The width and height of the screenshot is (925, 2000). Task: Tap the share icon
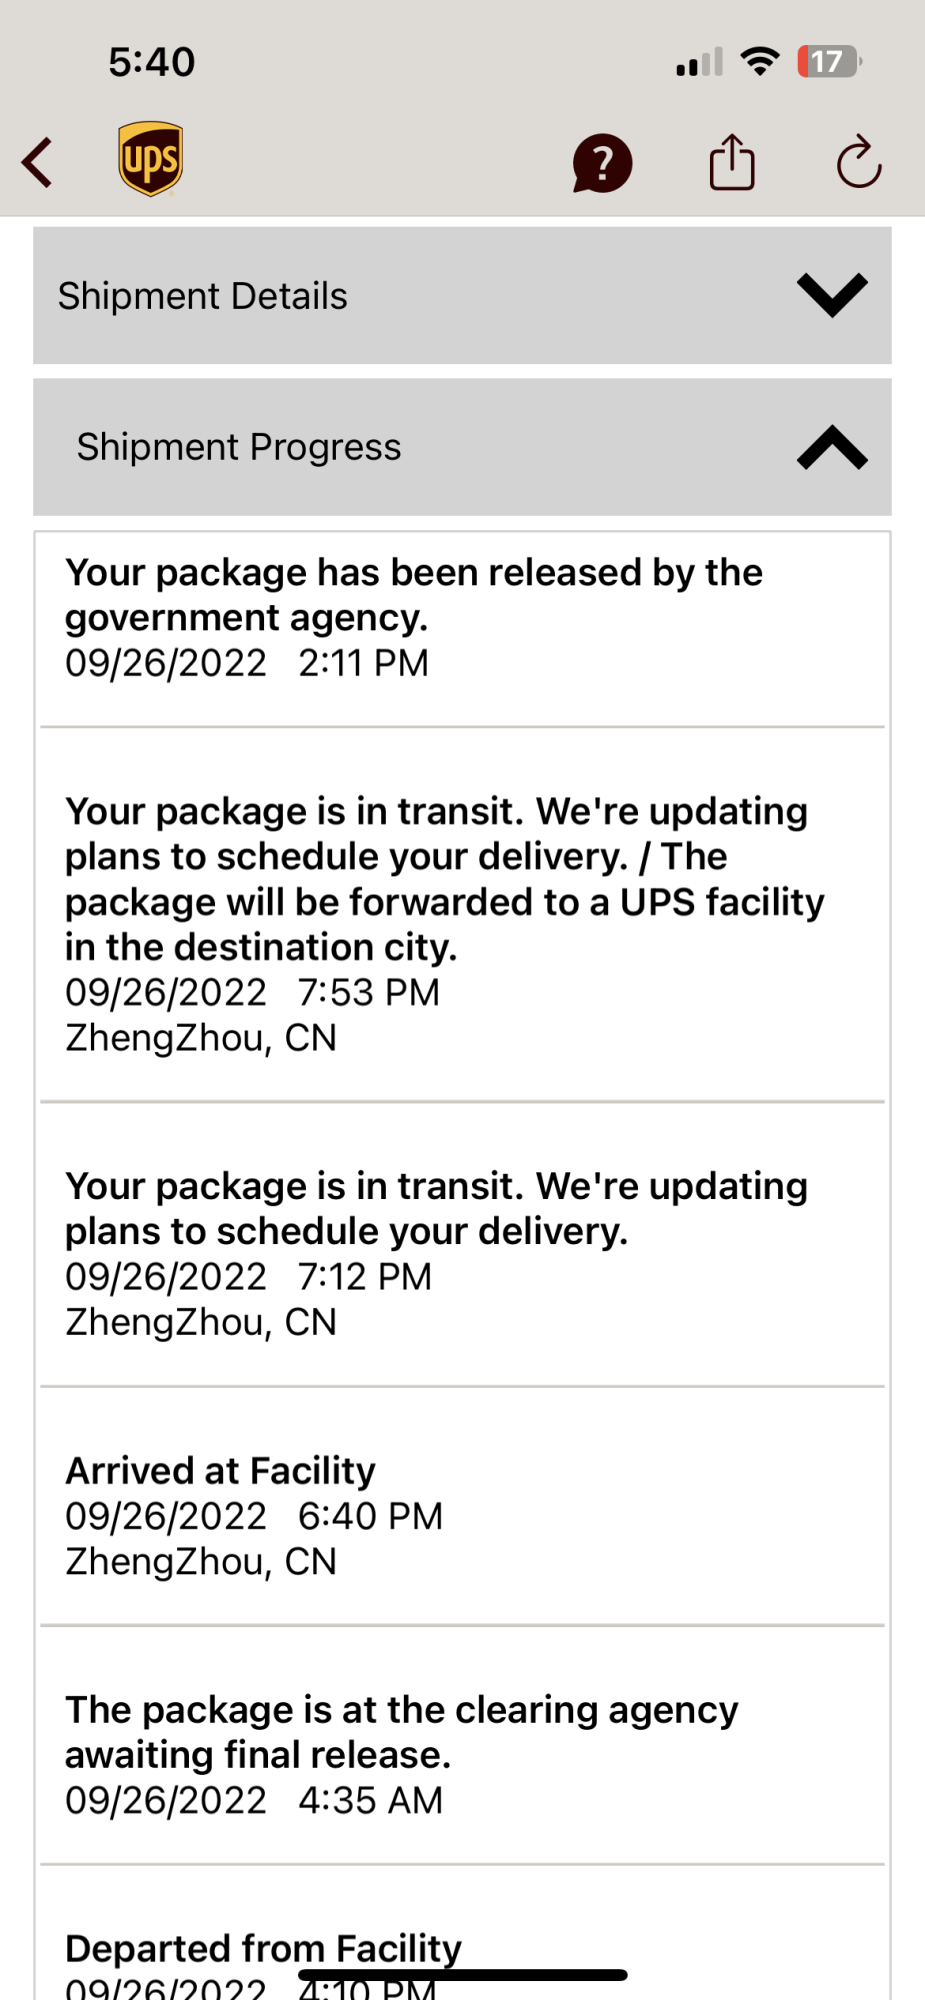click(x=732, y=162)
